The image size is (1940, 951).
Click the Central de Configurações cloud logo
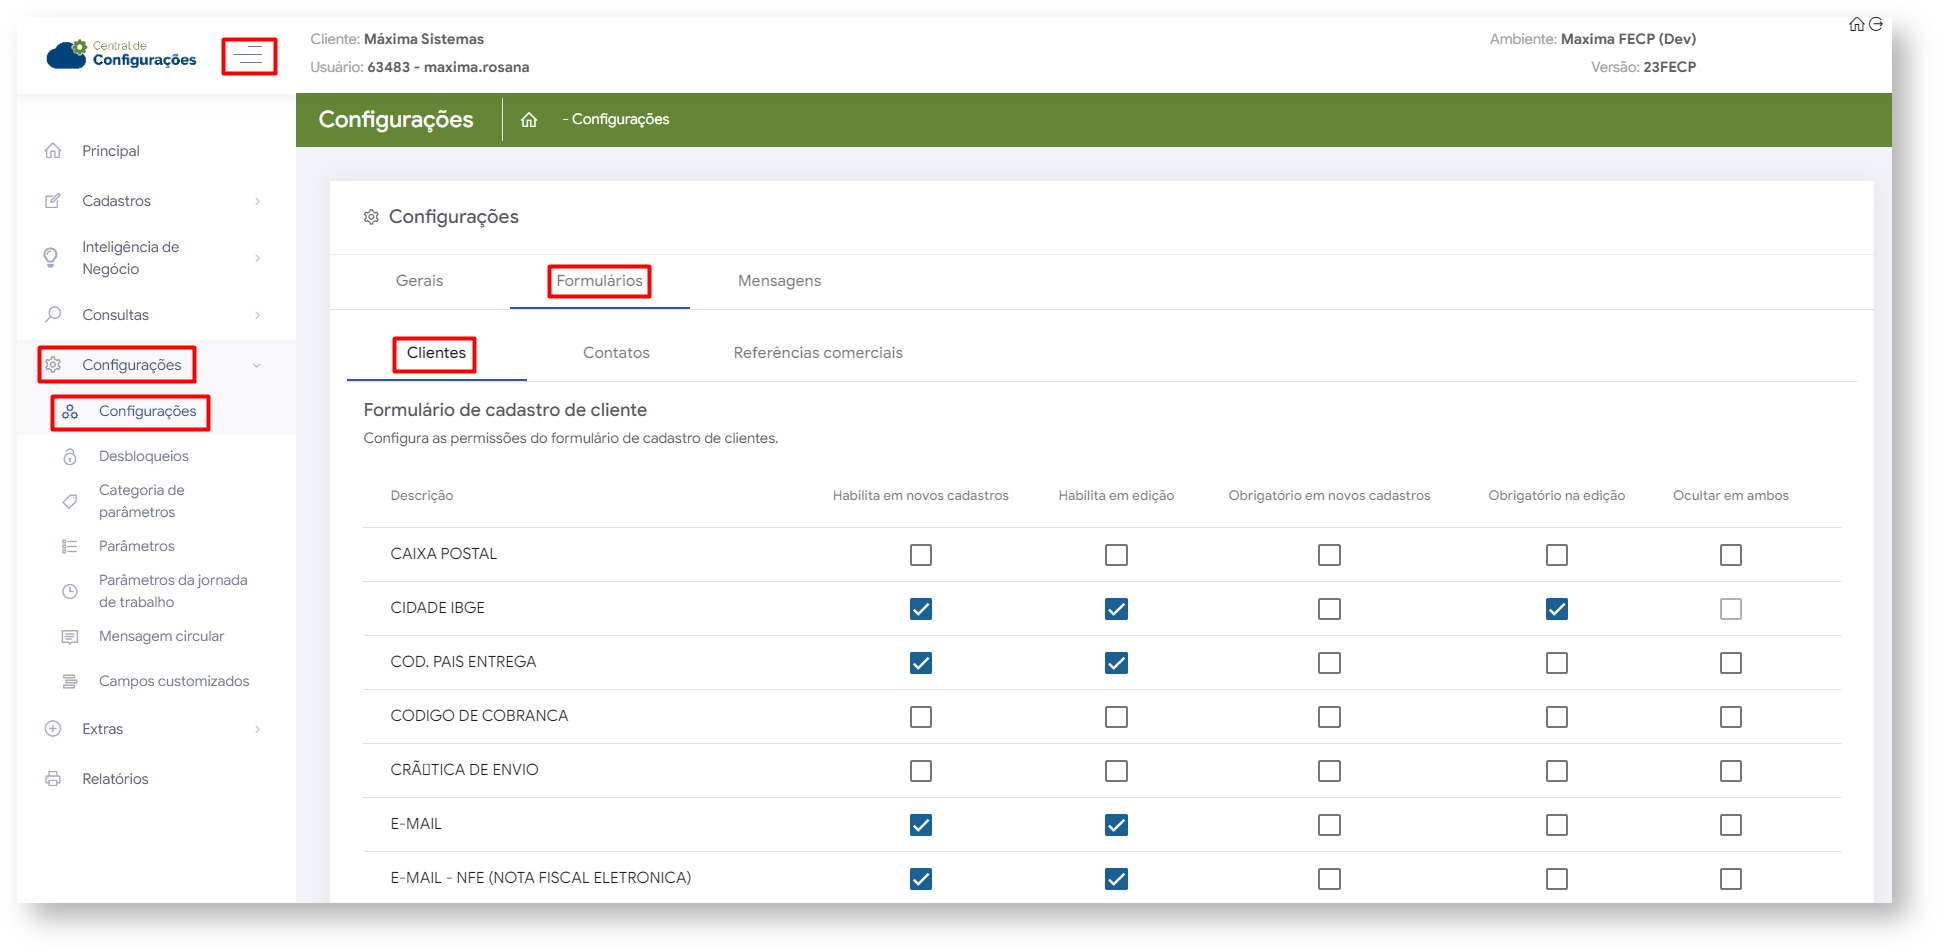(67, 54)
